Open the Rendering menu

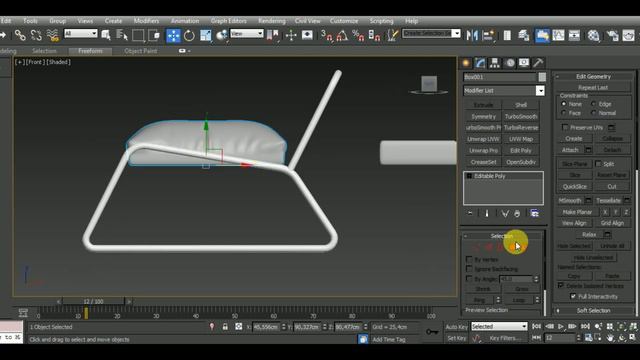pyautogui.click(x=272, y=21)
